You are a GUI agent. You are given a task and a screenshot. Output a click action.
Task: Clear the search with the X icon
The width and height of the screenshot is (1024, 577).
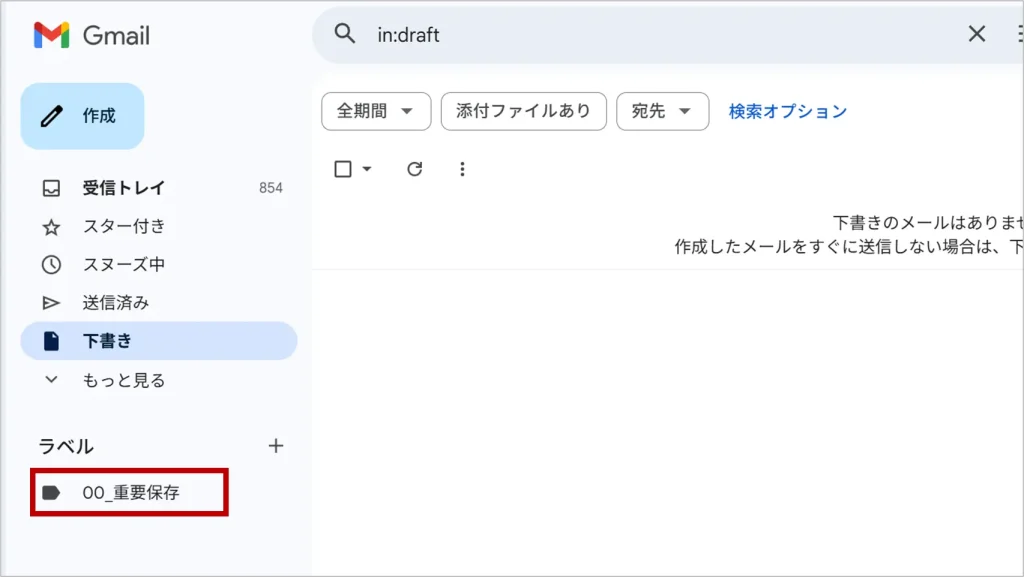977,34
